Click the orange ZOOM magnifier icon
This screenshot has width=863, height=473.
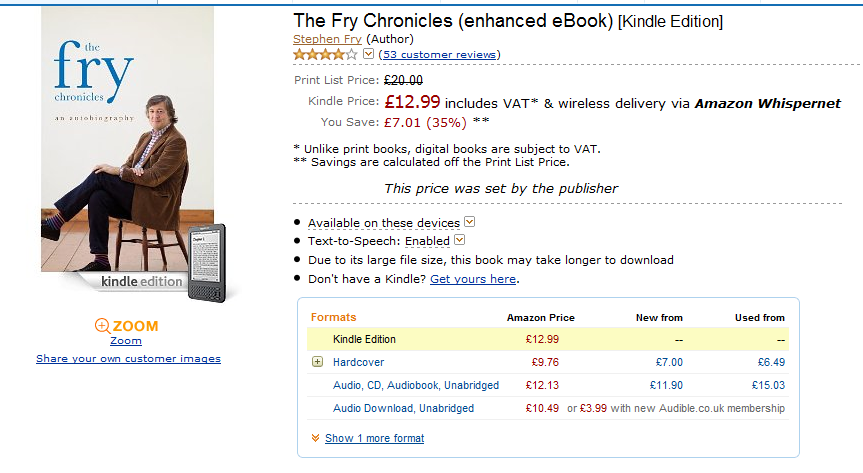[x=102, y=325]
